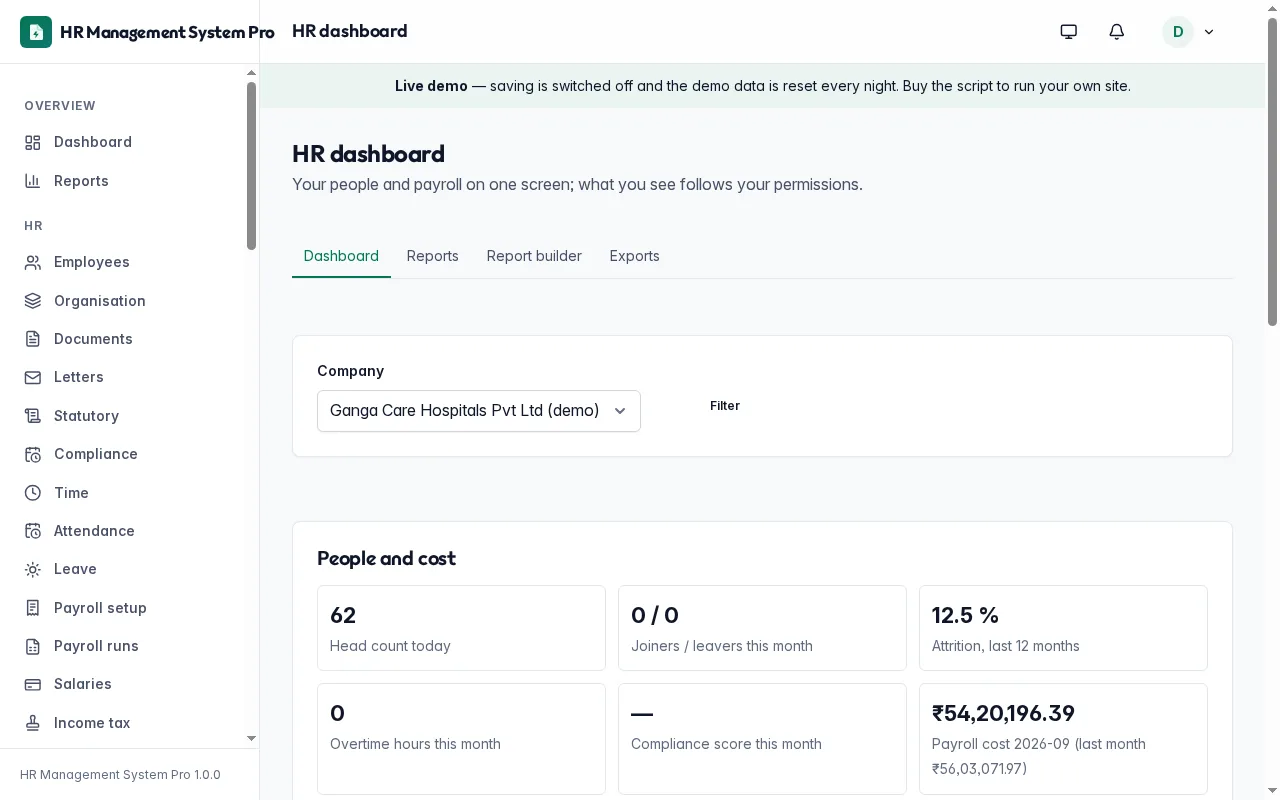Click the HR Management System Pro logo icon
1280x800 pixels.
[x=36, y=32]
